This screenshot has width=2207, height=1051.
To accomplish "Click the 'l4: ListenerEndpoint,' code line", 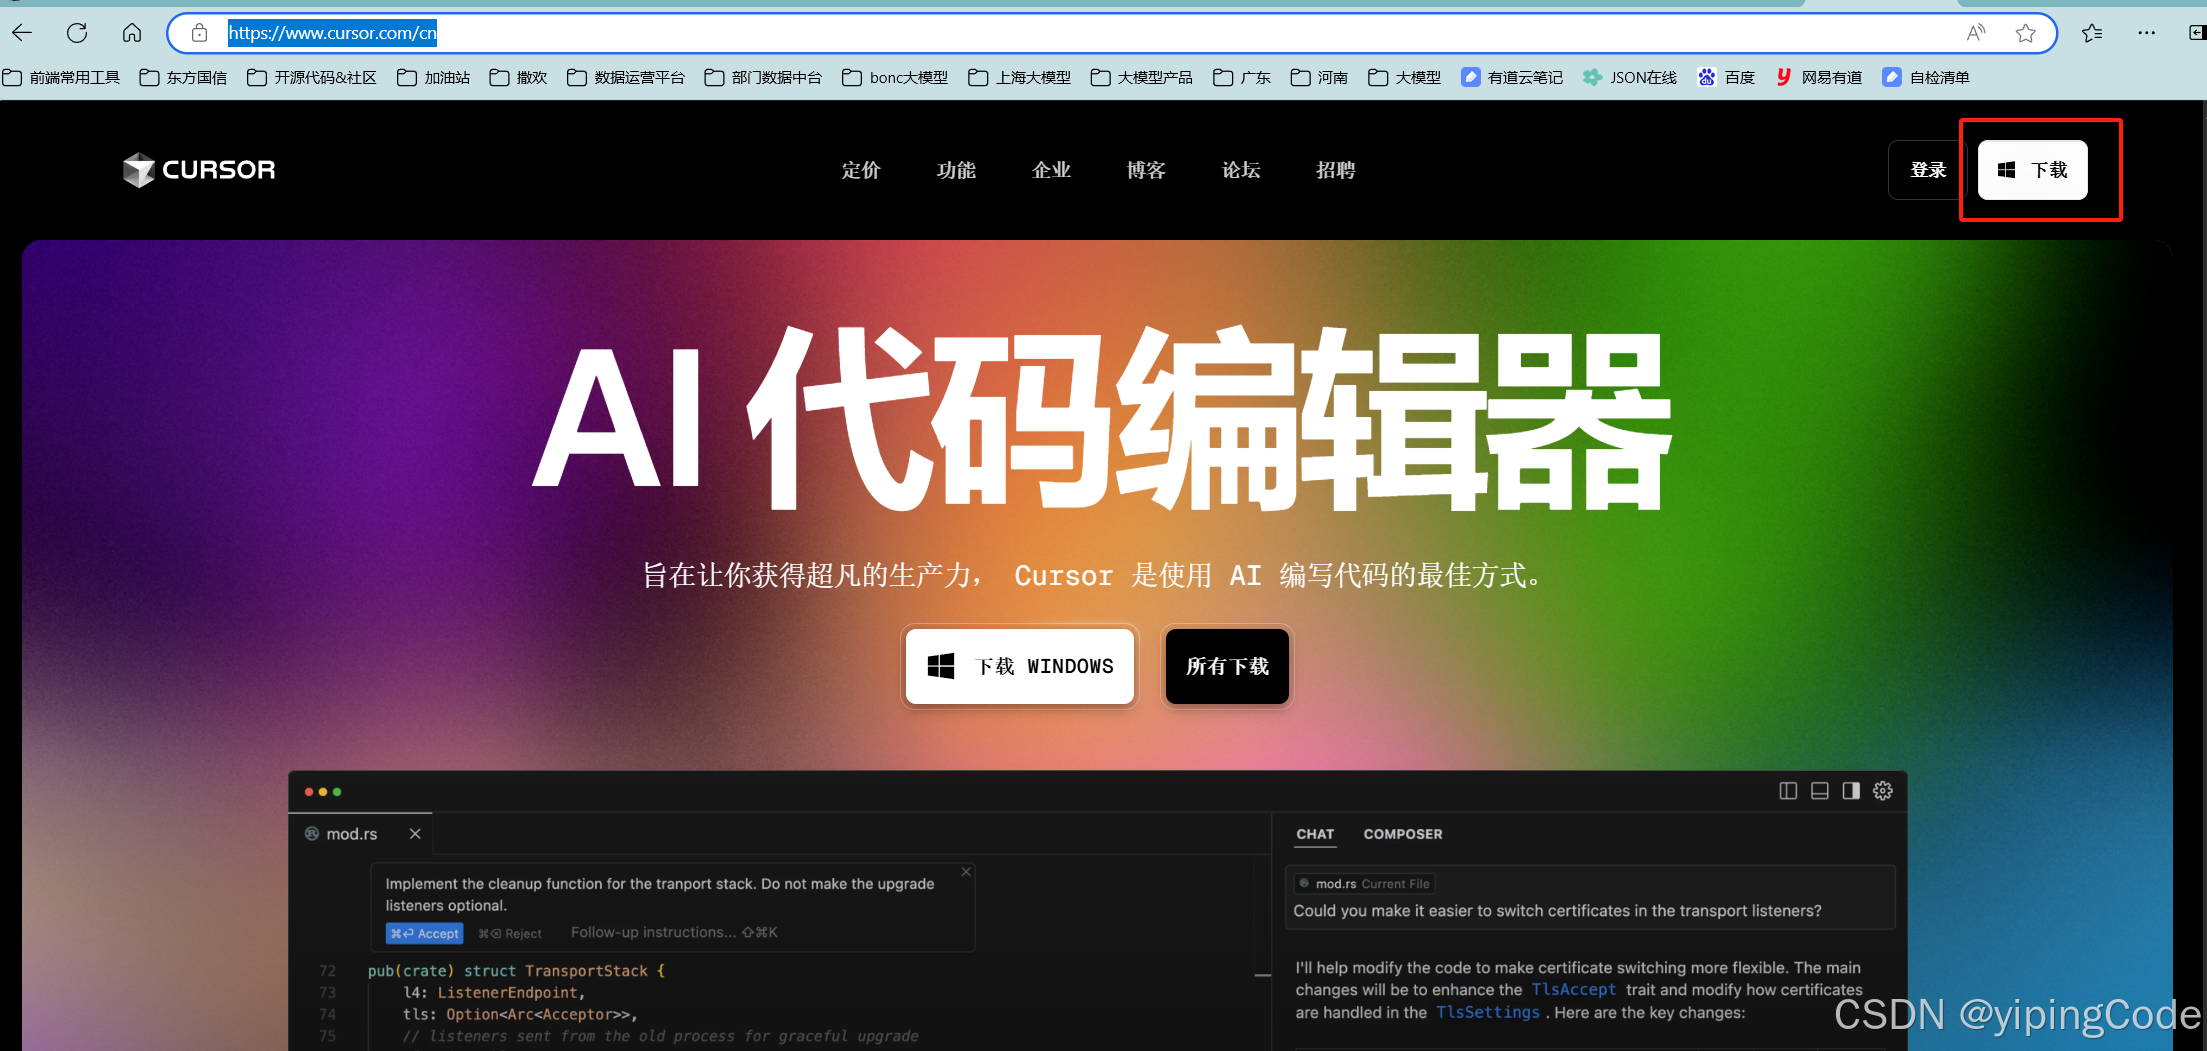I will click(494, 993).
